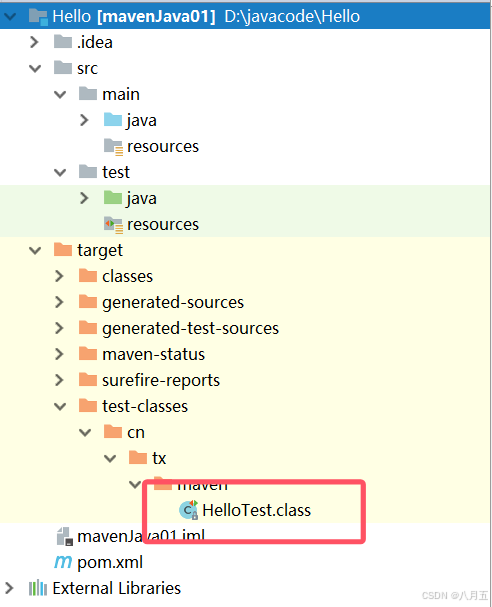492x607 pixels.
Task: Expand the generated-sources folder arrow
Action: click(59, 302)
